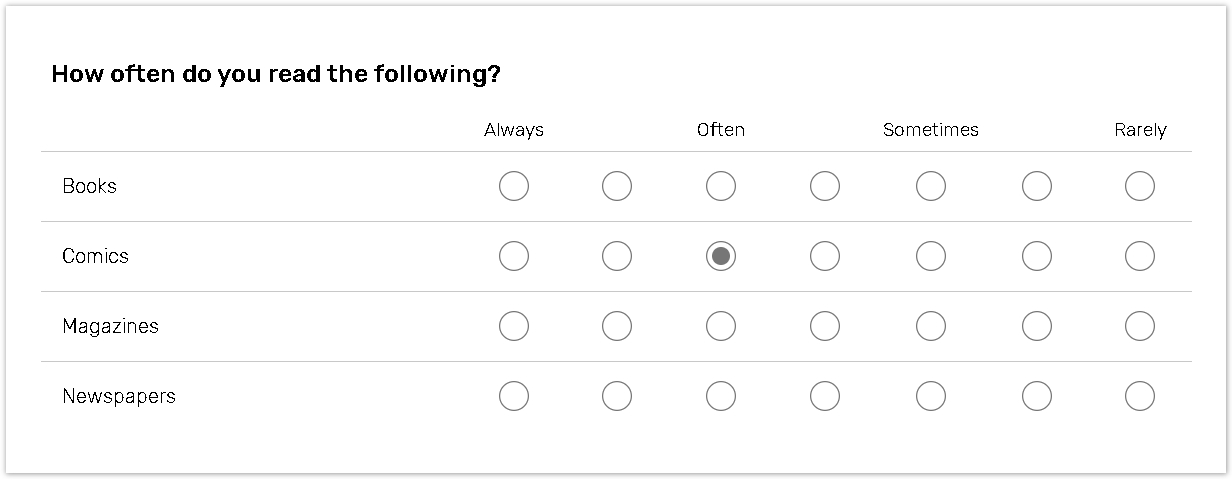The width and height of the screenshot is (1232, 479).
Task: Choose Often for Magazines
Action: 720,326
